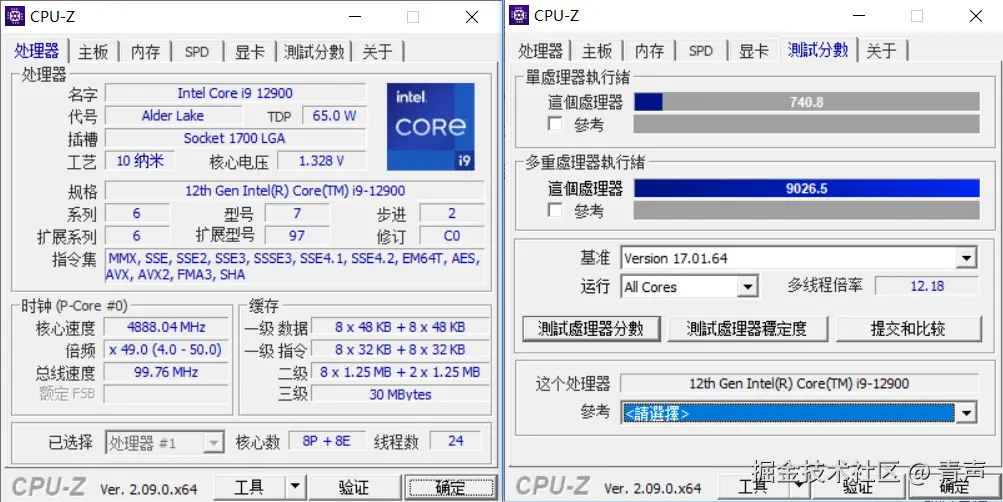
Task: Open the 主板 tab in right window
Action: [597, 51]
